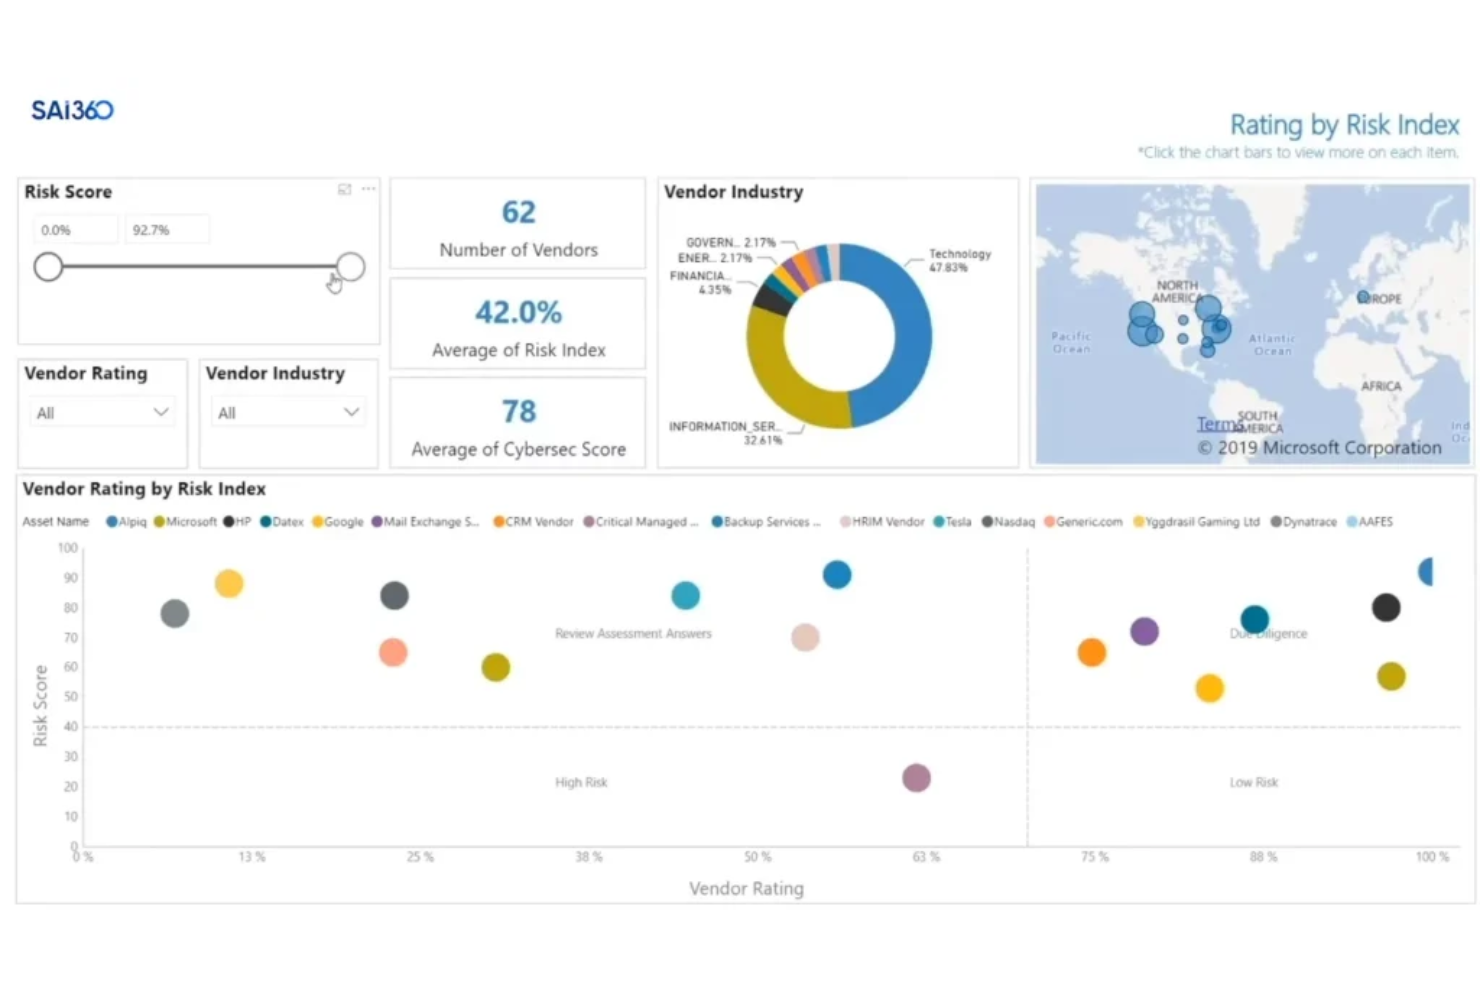The height and width of the screenshot is (987, 1480).
Task: Select the purple bubble in High Risk quadrant
Action: [x=916, y=776]
